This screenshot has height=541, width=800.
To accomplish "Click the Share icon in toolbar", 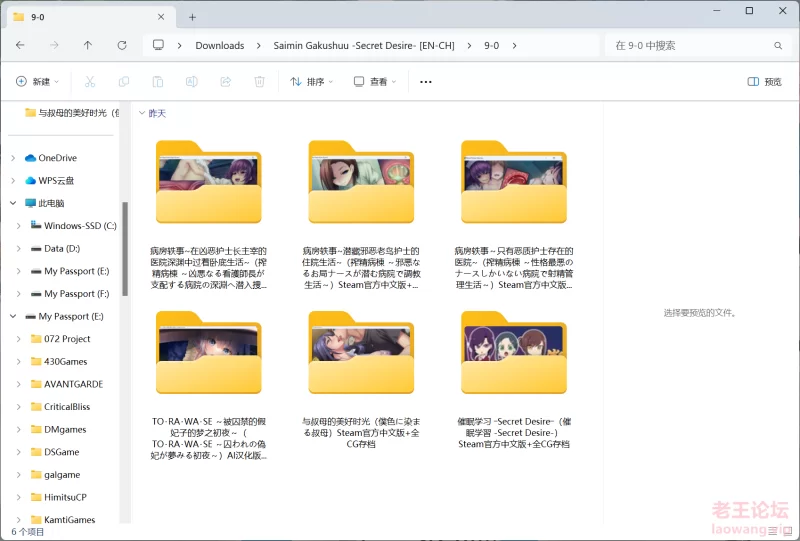I will [x=226, y=82].
